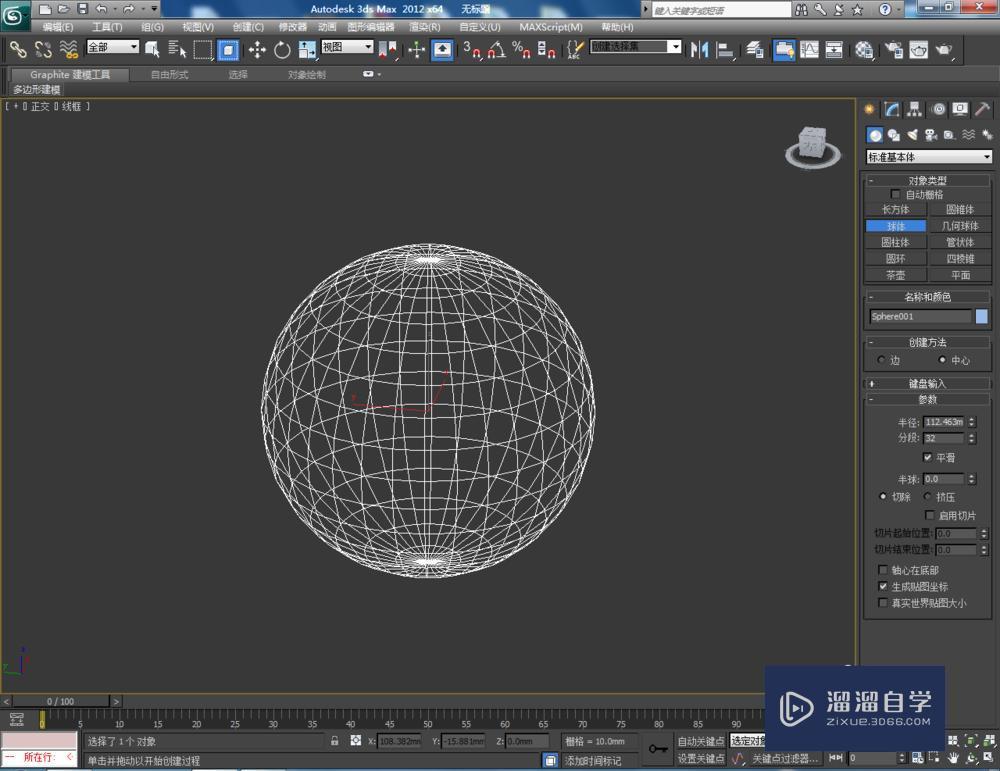Click the 几何球体 creation button
1000x771 pixels.
pos(961,226)
